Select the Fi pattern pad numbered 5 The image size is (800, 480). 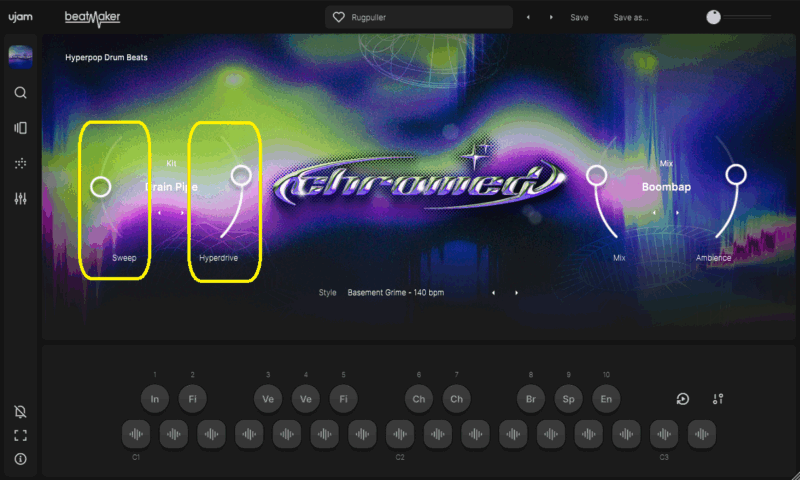[x=343, y=399]
